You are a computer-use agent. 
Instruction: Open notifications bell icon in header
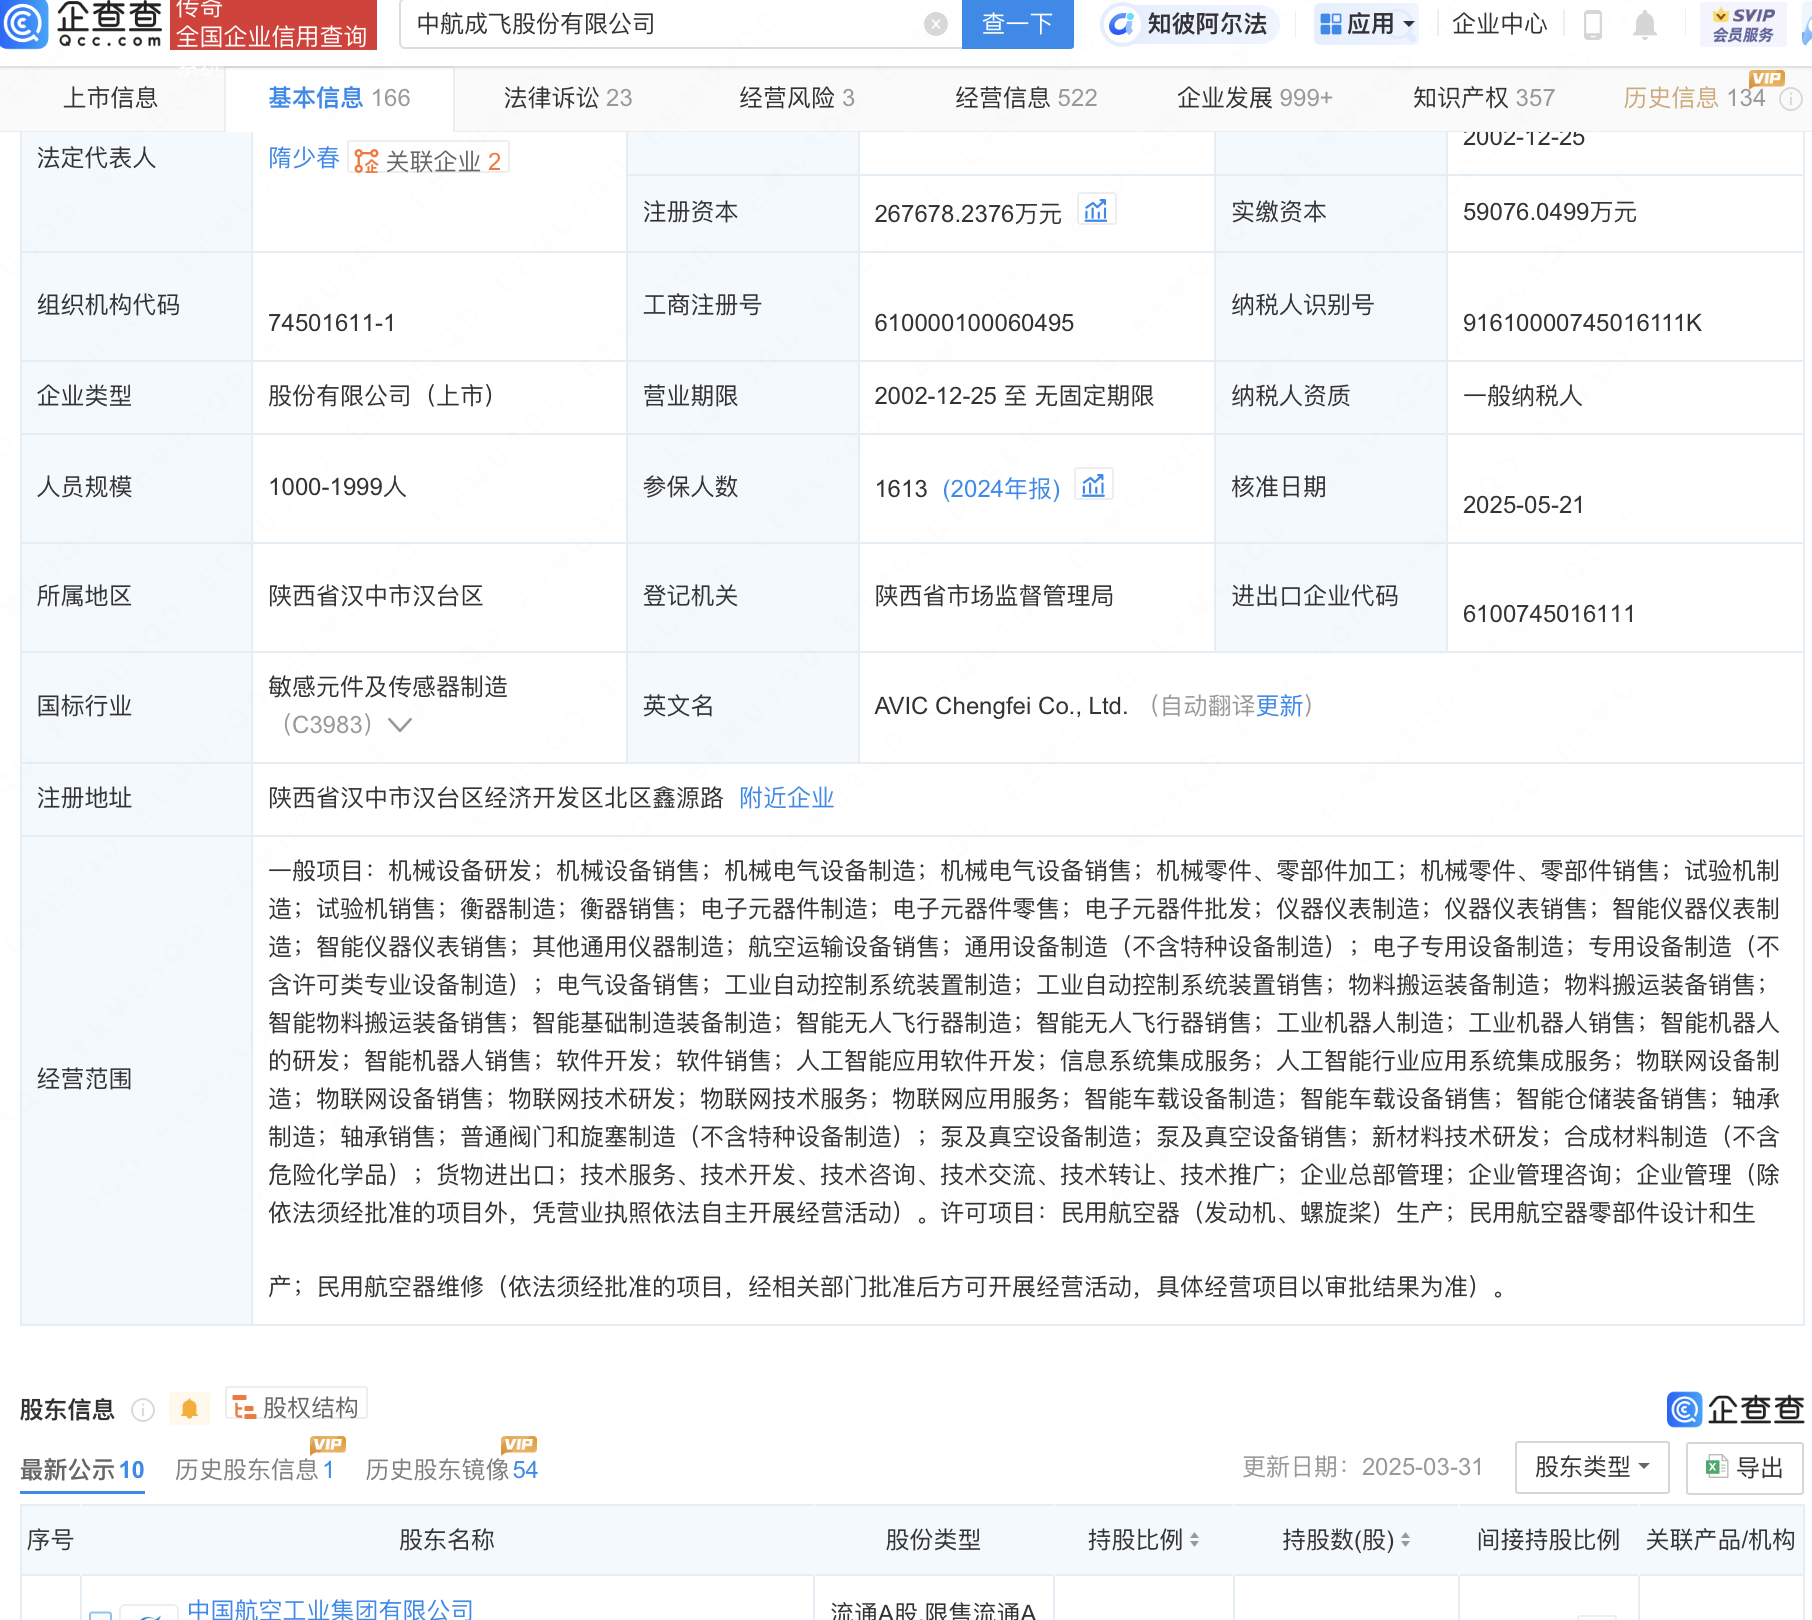(1645, 24)
